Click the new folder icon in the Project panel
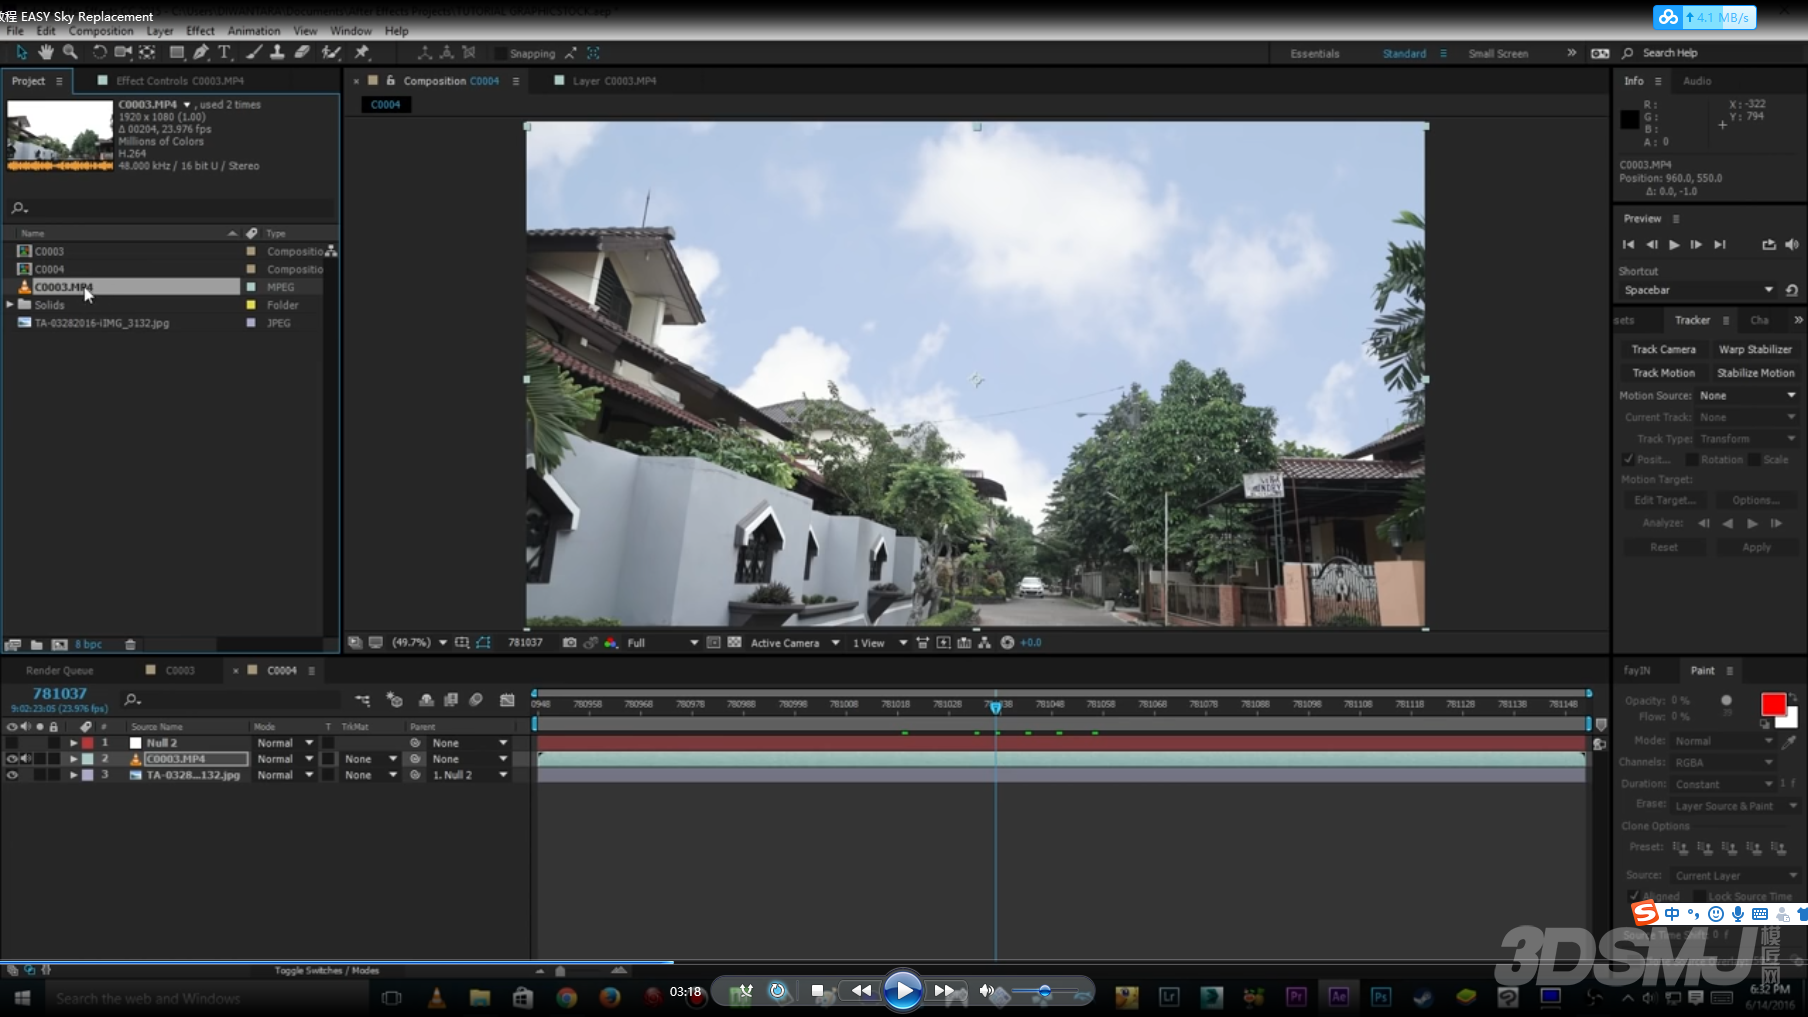 pyautogui.click(x=36, y=645)
